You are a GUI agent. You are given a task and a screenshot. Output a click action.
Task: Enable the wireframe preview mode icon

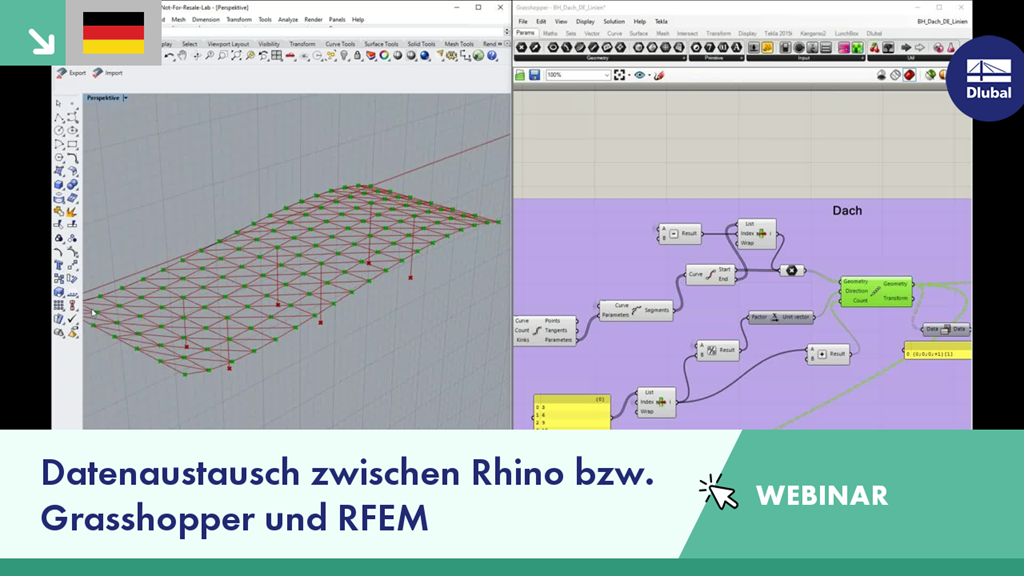point(895,75)
